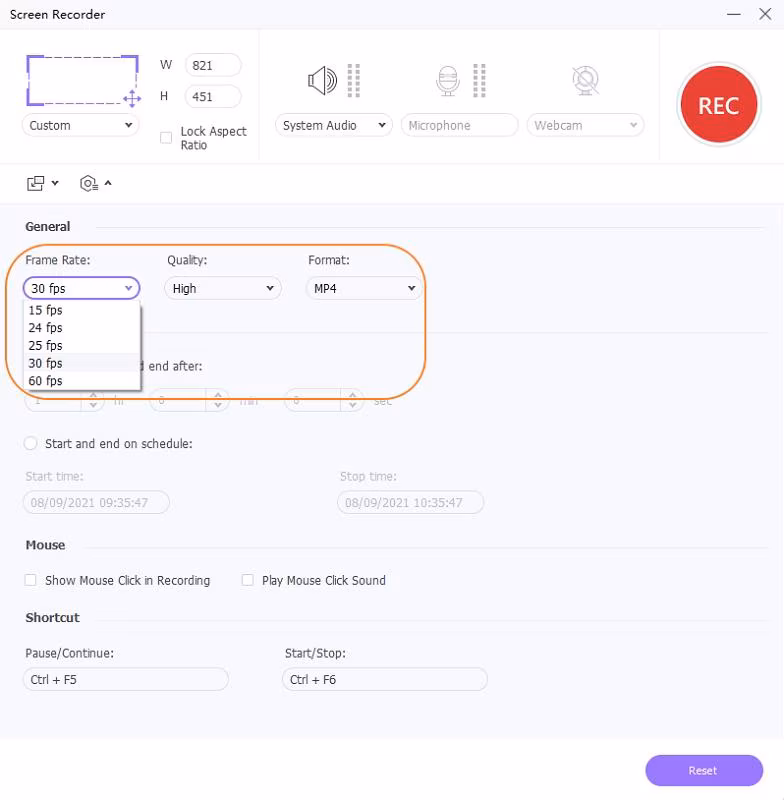The image size is (784, 800).
Task: Click the microphone icon
Action: click(447, 80)
